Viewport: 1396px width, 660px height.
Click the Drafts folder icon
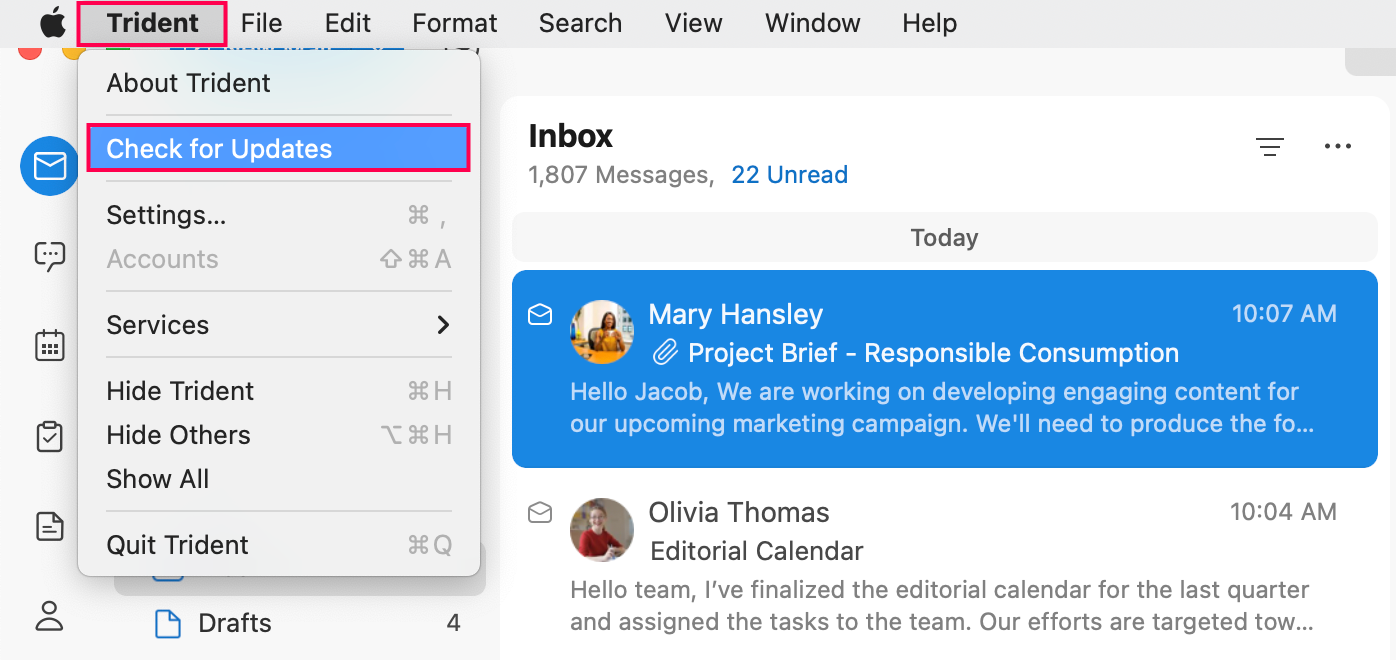pos(168,623)
